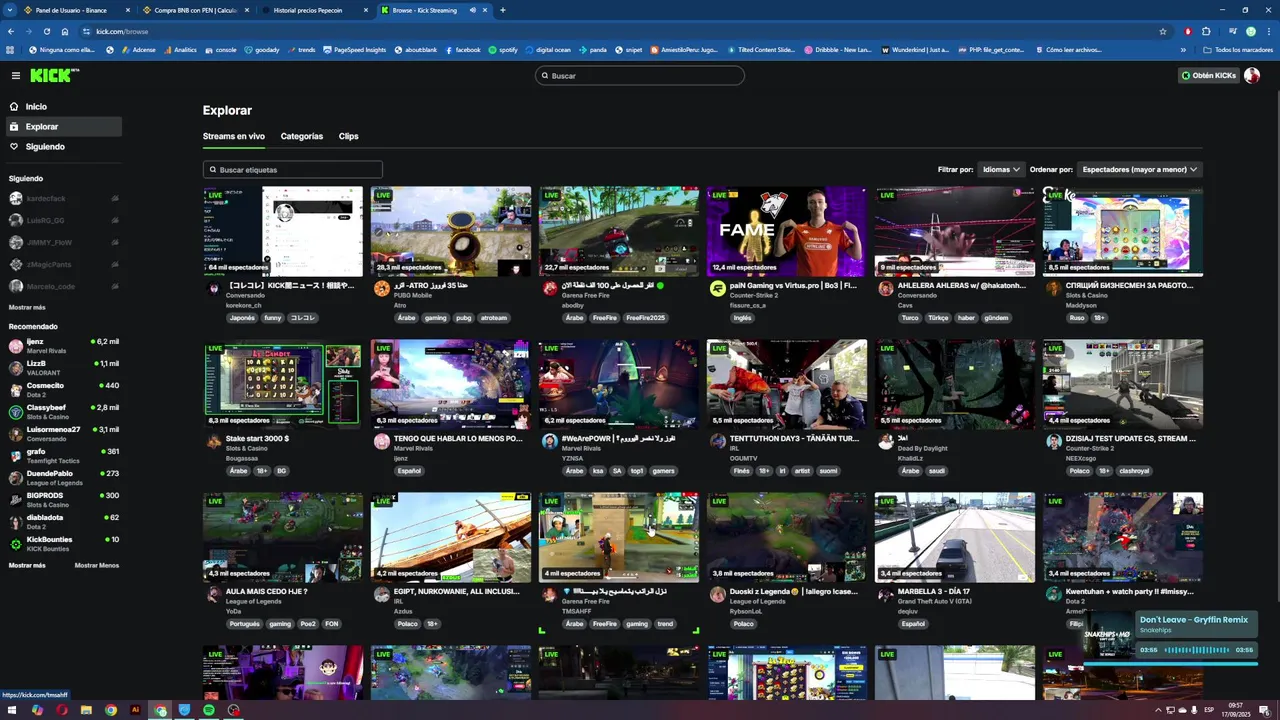Open recommended channel Classybeef avatar
The image size is (1280, 720).
point(16,412)
